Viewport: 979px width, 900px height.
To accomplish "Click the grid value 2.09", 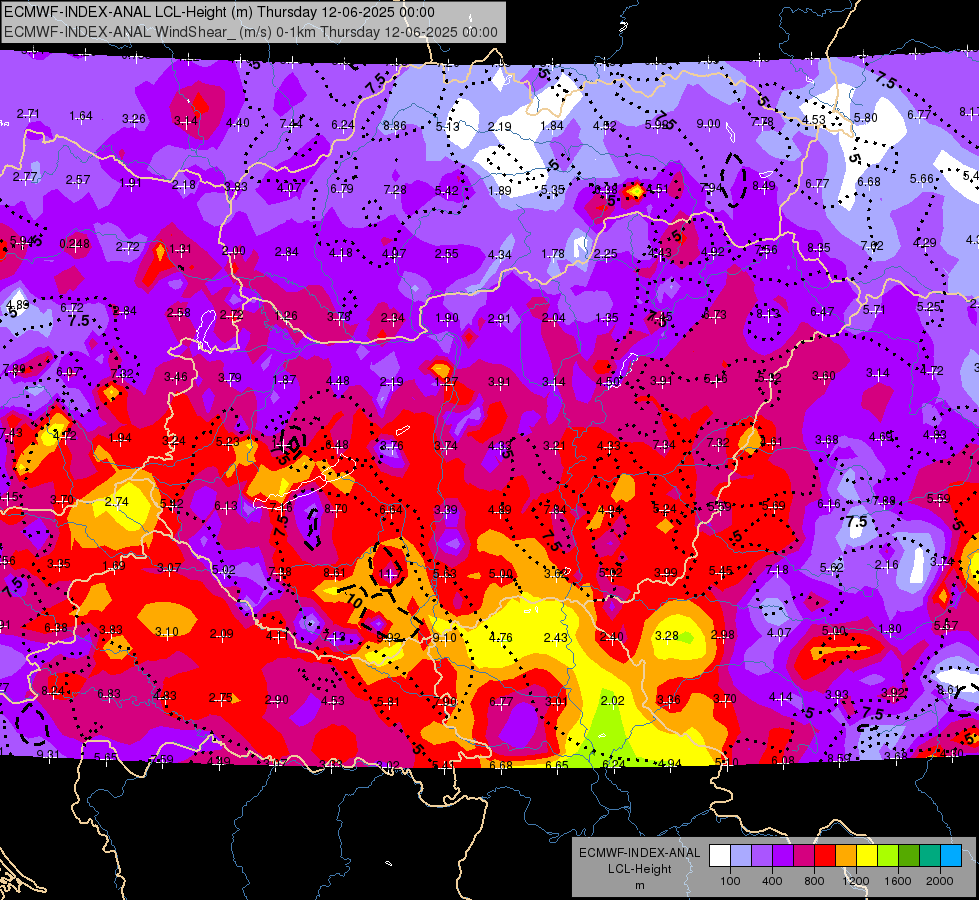I will (222, 633).
